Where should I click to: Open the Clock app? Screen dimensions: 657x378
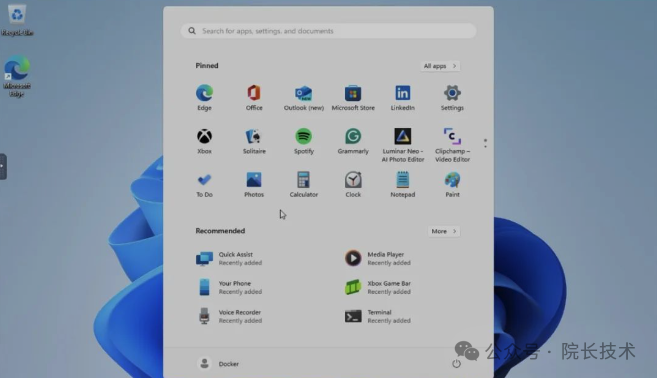[353, 184]
